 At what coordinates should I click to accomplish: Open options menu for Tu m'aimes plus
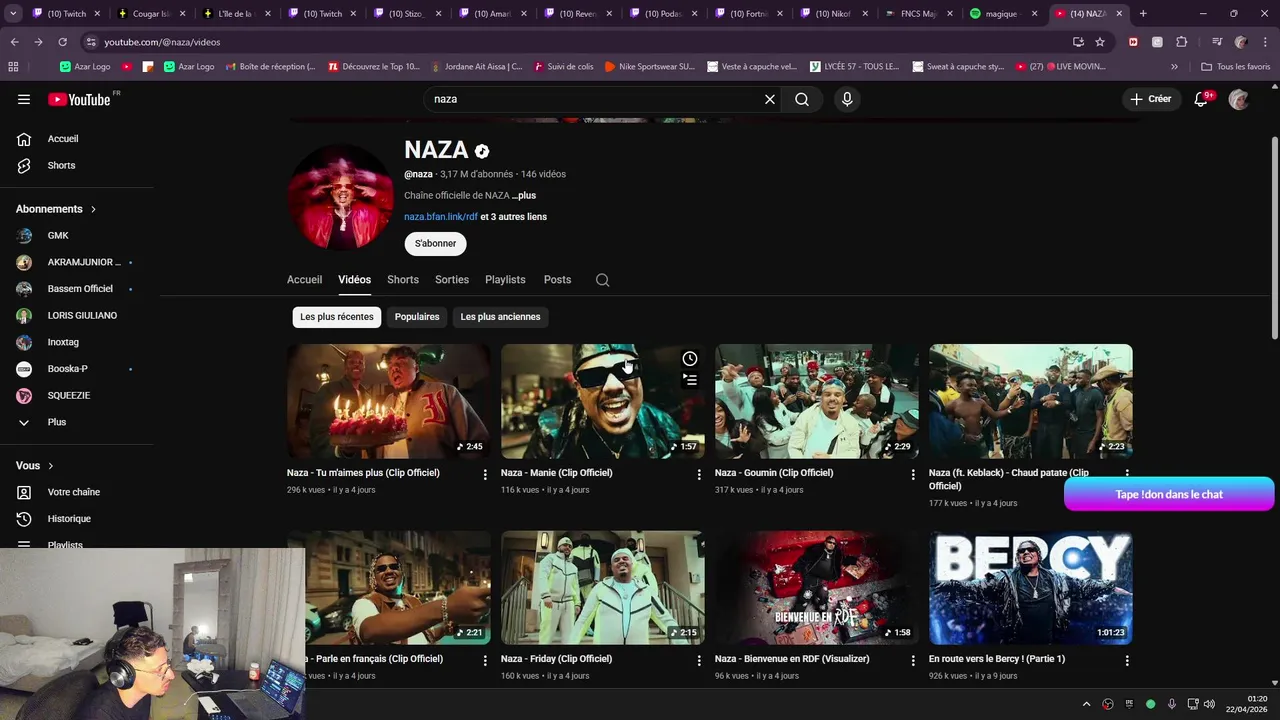pos(485,474)
